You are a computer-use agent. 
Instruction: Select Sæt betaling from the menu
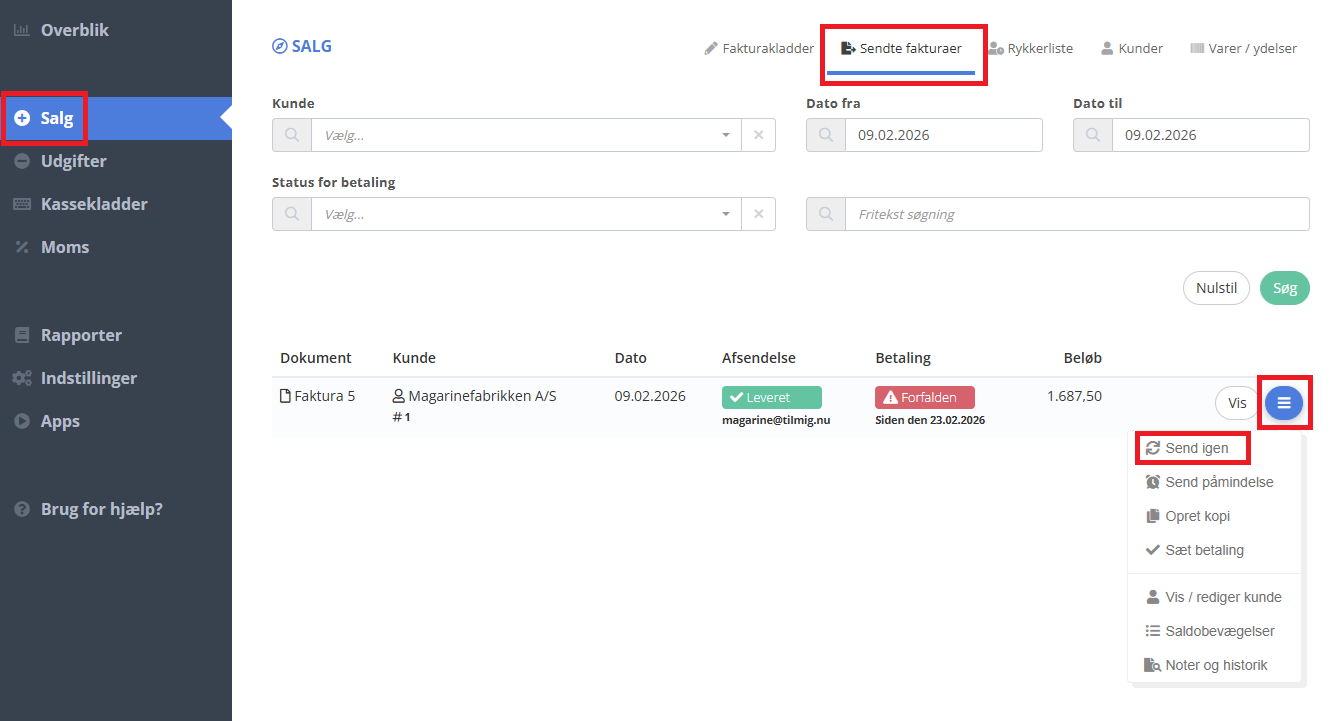pos(1204,550)
